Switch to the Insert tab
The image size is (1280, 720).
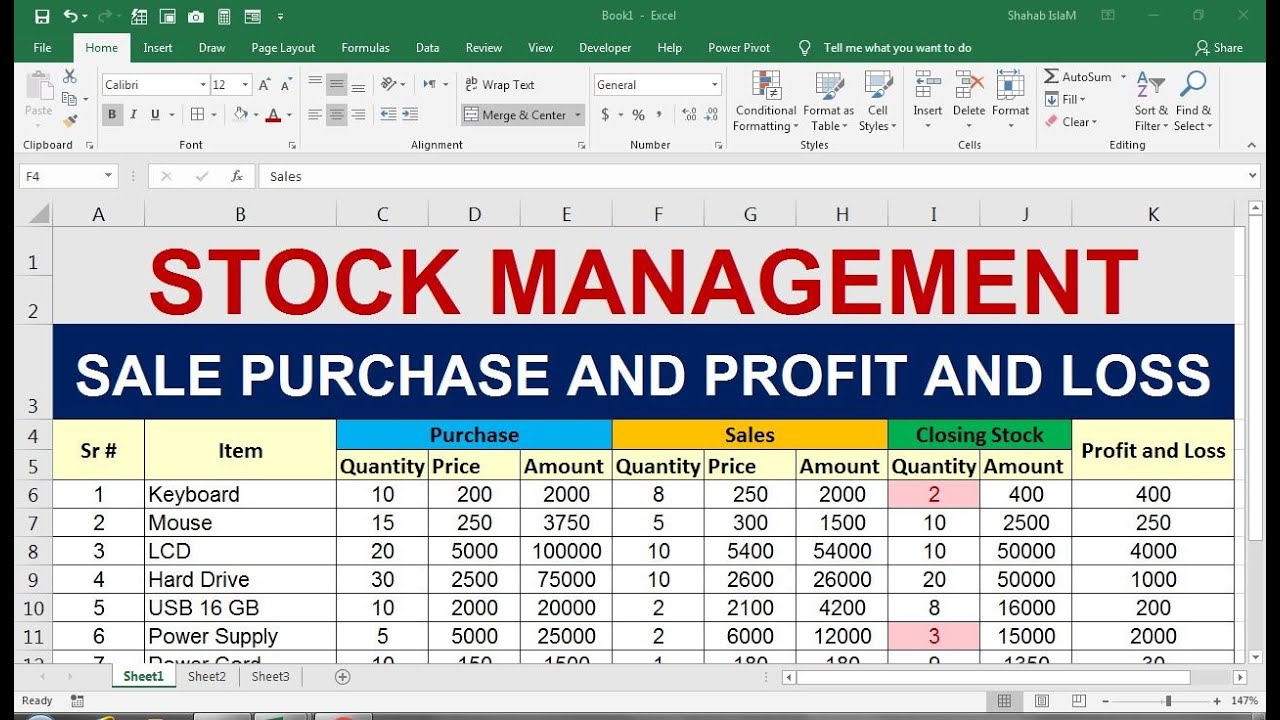[x=158, y=47]
